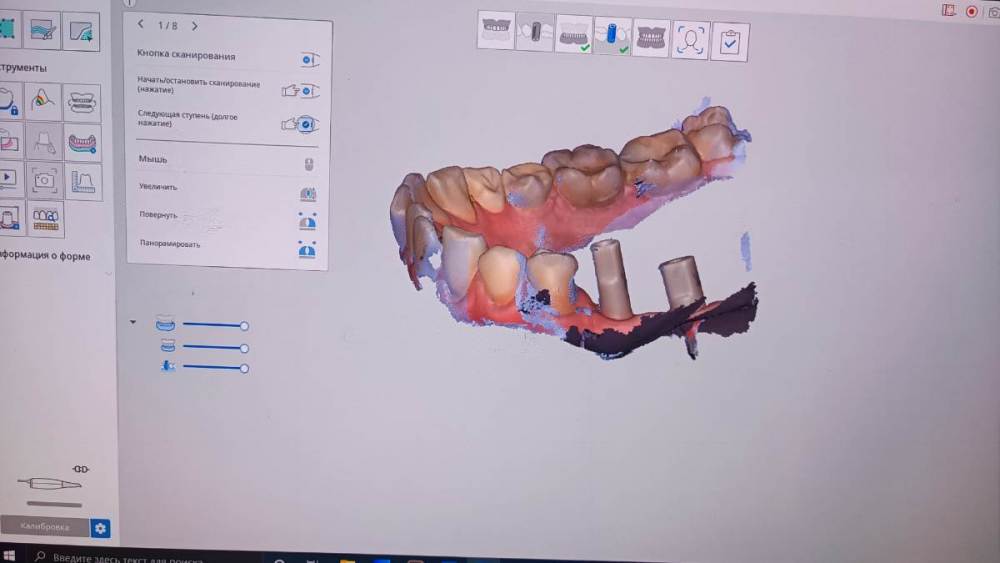Click the Калибровка button
Viewport: 1000px width, 563px height.
[44, 527]
